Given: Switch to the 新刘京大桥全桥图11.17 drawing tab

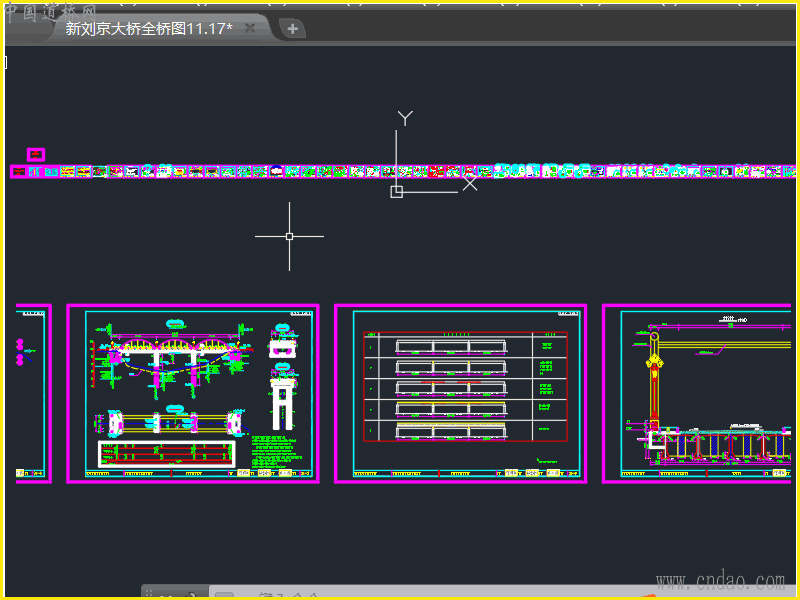Looking at the screenshot, I should click(x=148, y=29).
